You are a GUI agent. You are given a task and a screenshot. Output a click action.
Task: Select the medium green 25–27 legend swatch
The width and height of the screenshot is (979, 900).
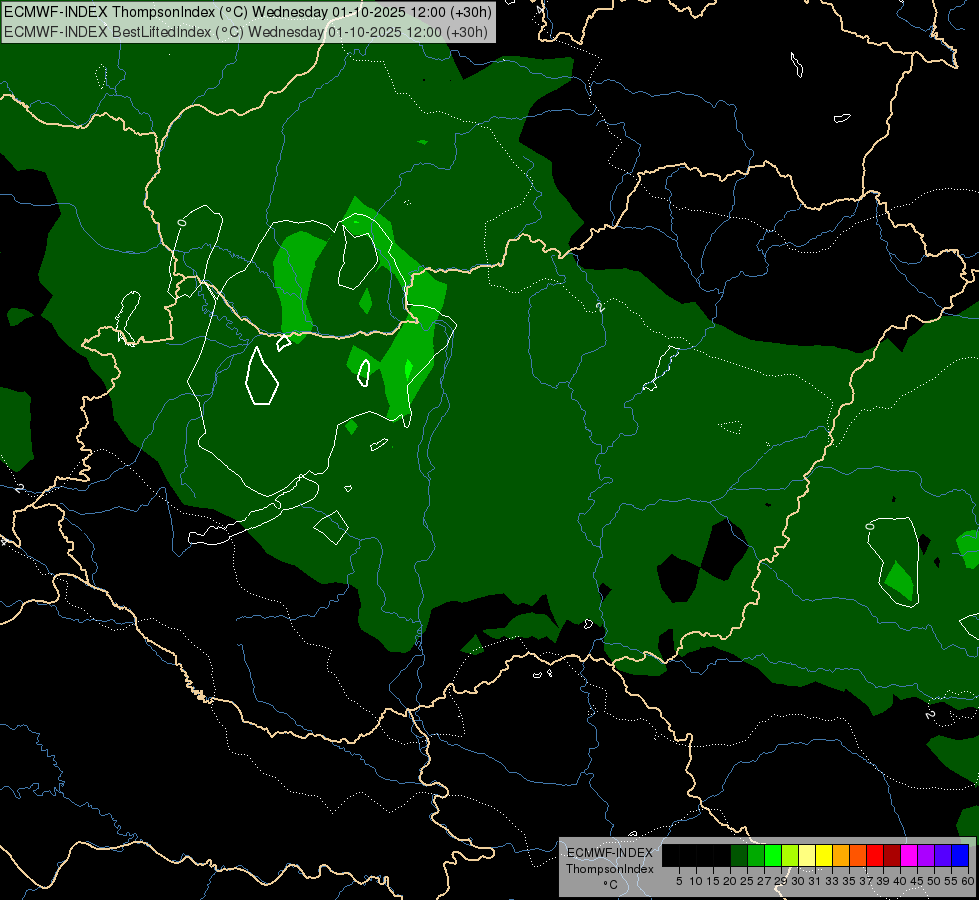coord(756,855)
